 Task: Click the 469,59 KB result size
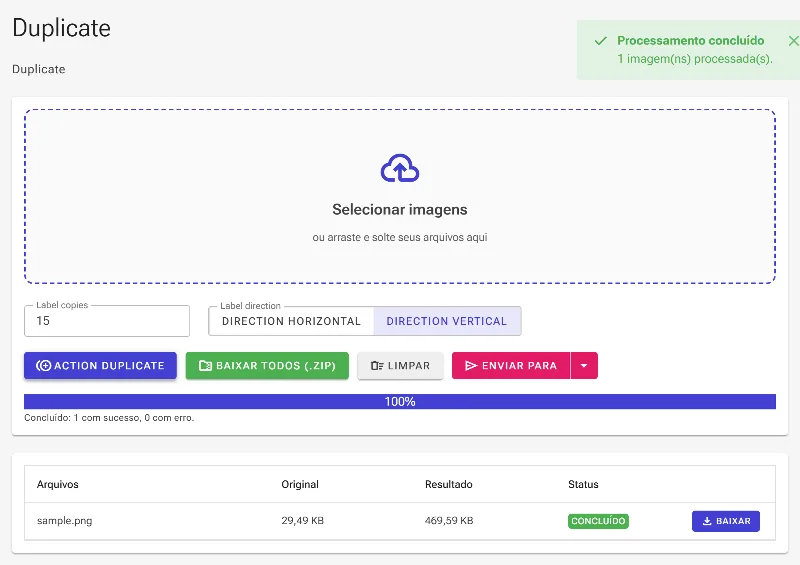[x=449, y=521]
